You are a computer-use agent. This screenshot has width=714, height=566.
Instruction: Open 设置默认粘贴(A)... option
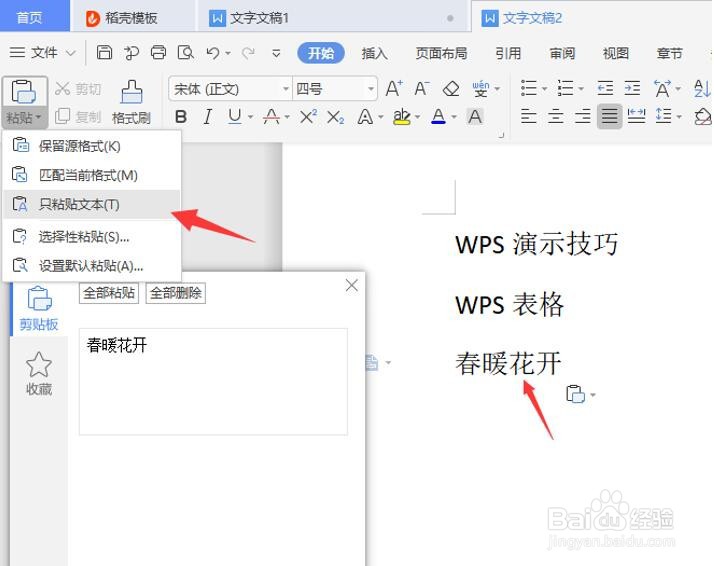pyautogui.click(x=92, y=265)
